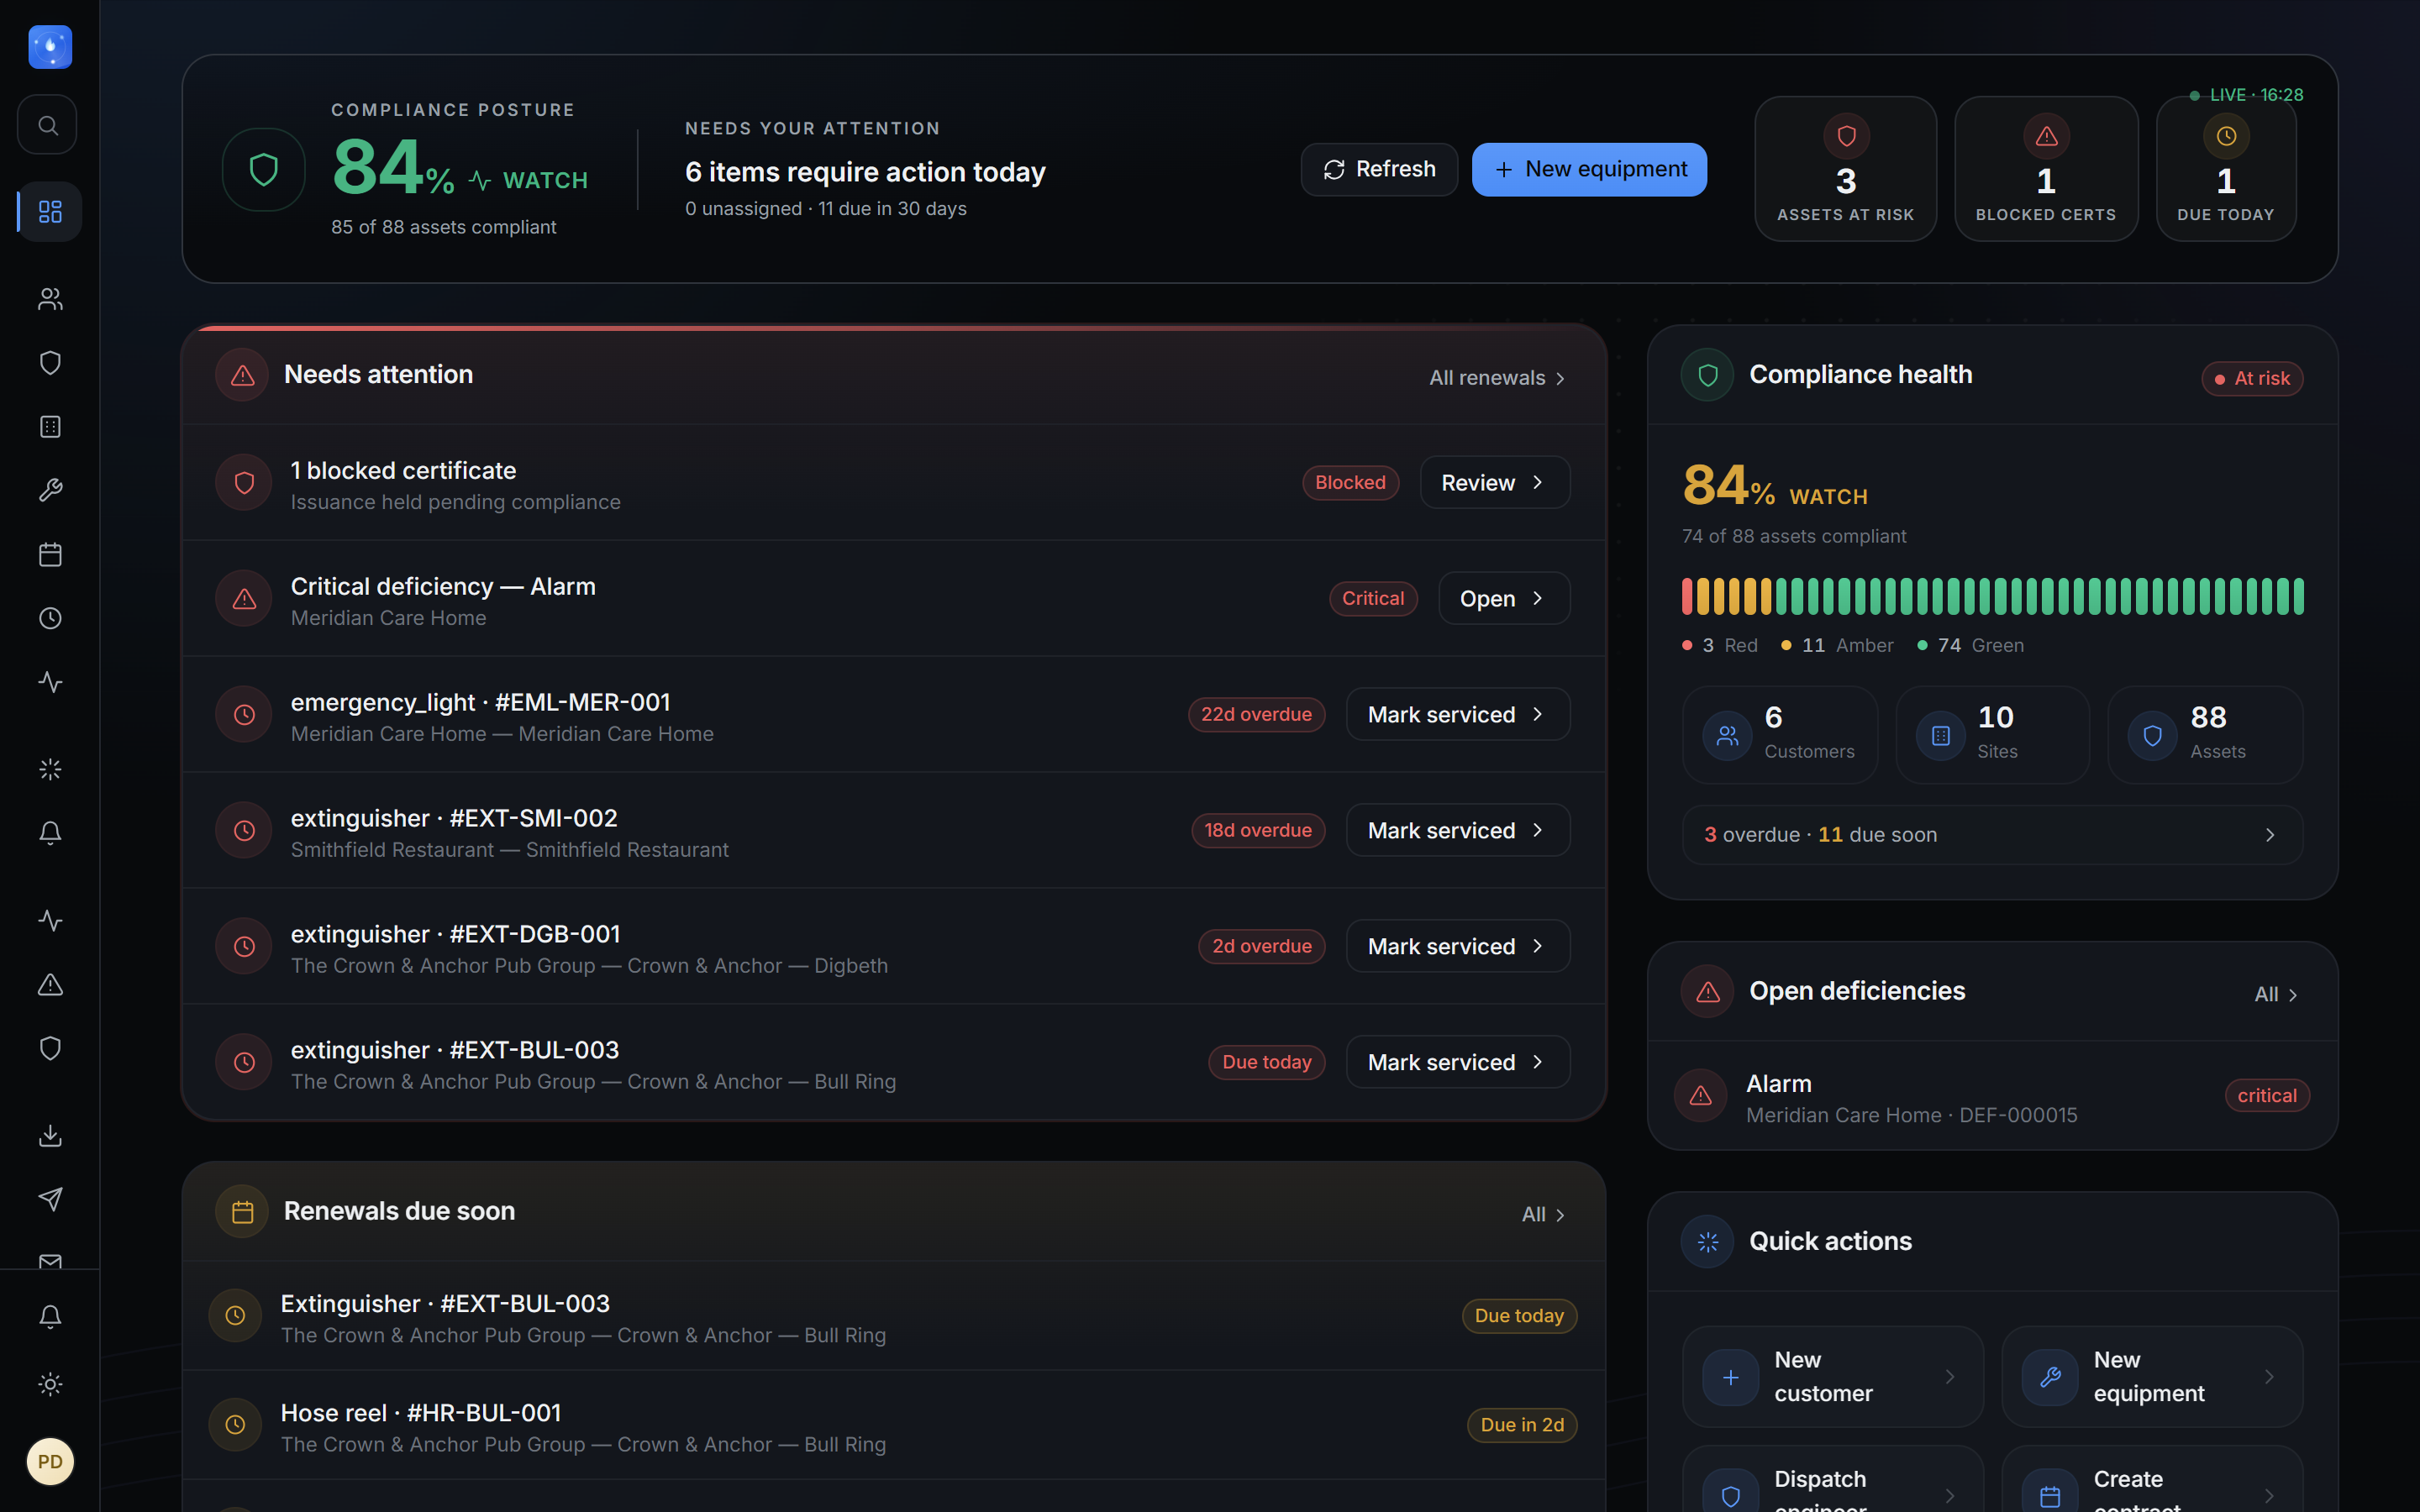
Task: Click the download tray icon in the sidebar
Action: [50, 1135]
